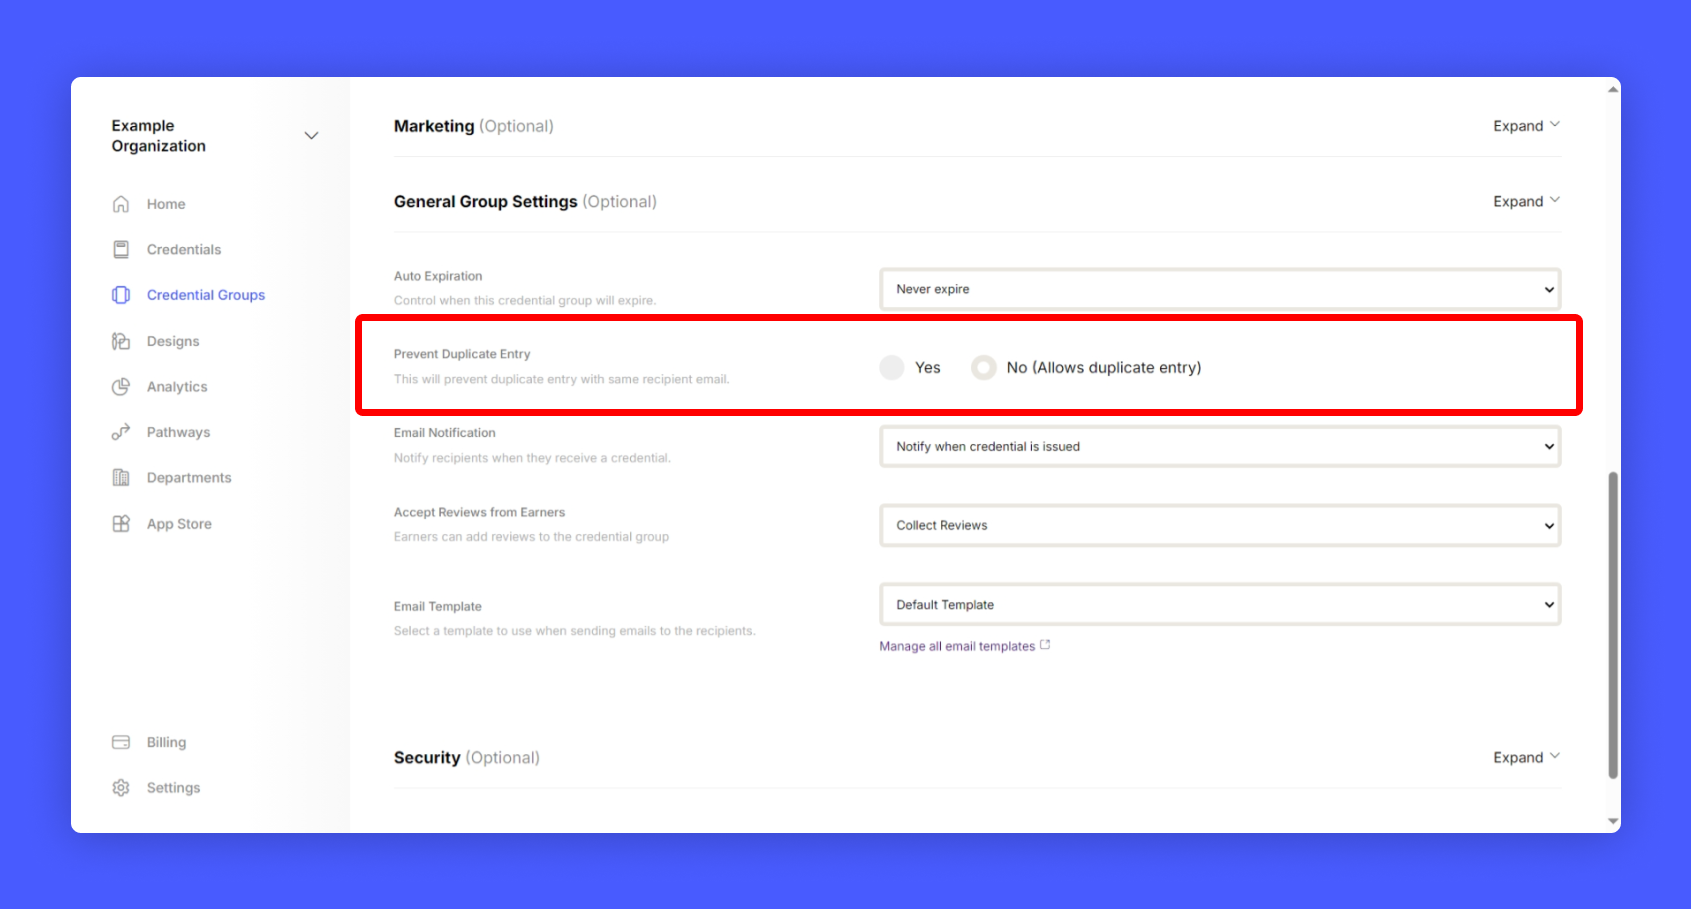Open Settings via the gear icon
1691x909 pixels.
coord(121,788)
